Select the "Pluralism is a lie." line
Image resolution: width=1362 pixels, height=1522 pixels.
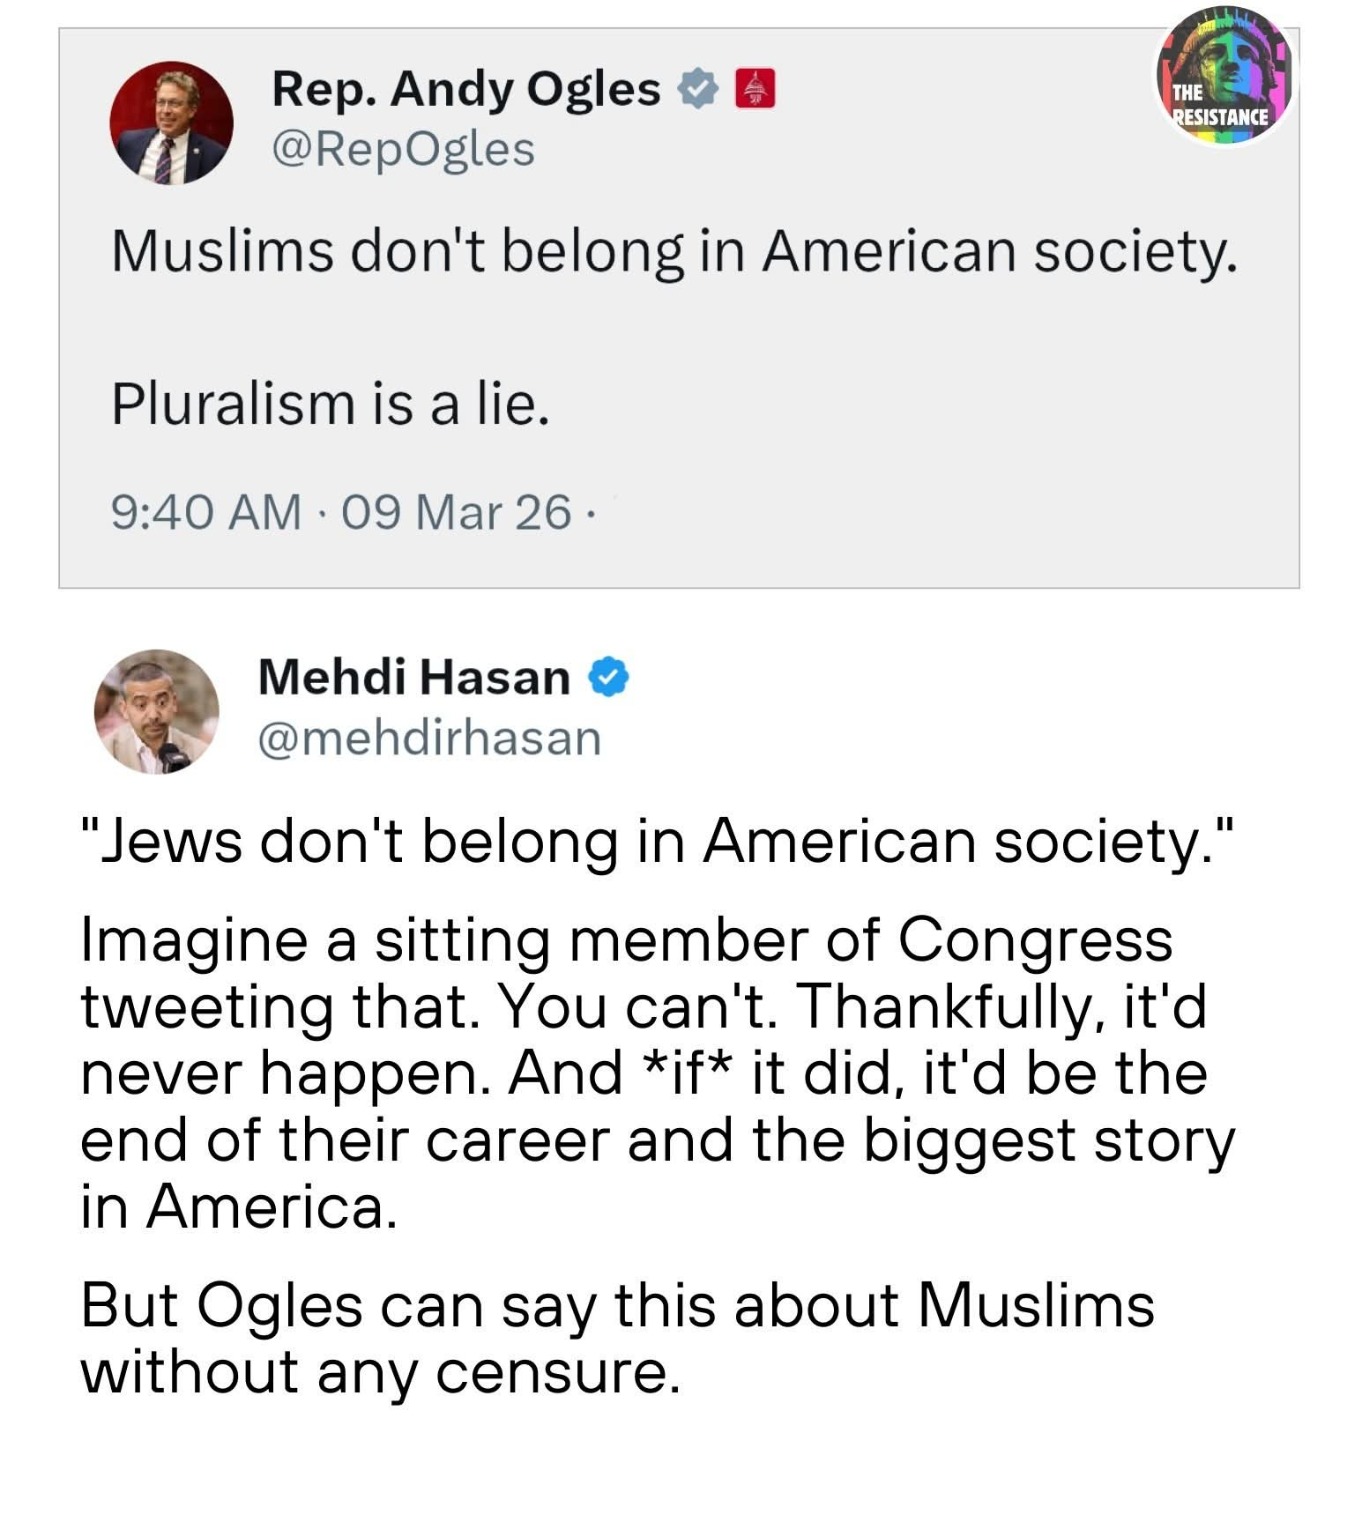tap(330, 404)
